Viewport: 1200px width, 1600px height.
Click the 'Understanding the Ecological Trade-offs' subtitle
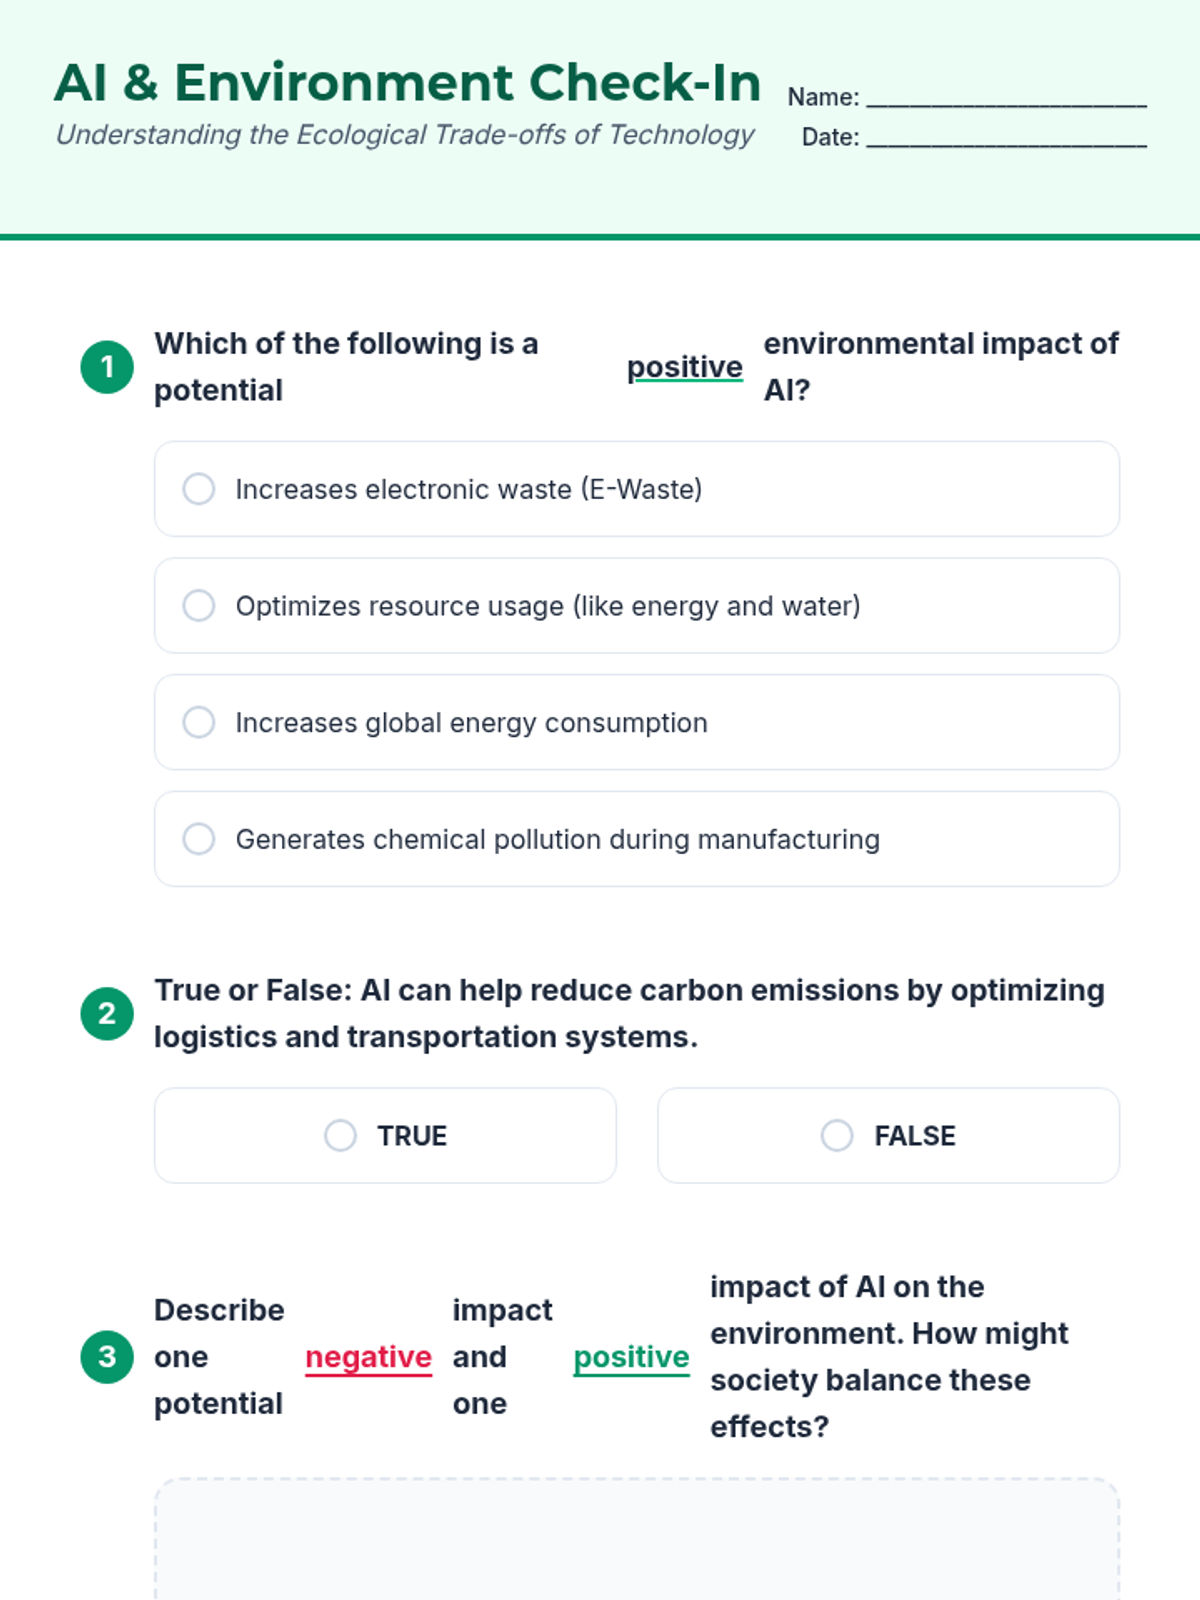(x=405, y=135)
